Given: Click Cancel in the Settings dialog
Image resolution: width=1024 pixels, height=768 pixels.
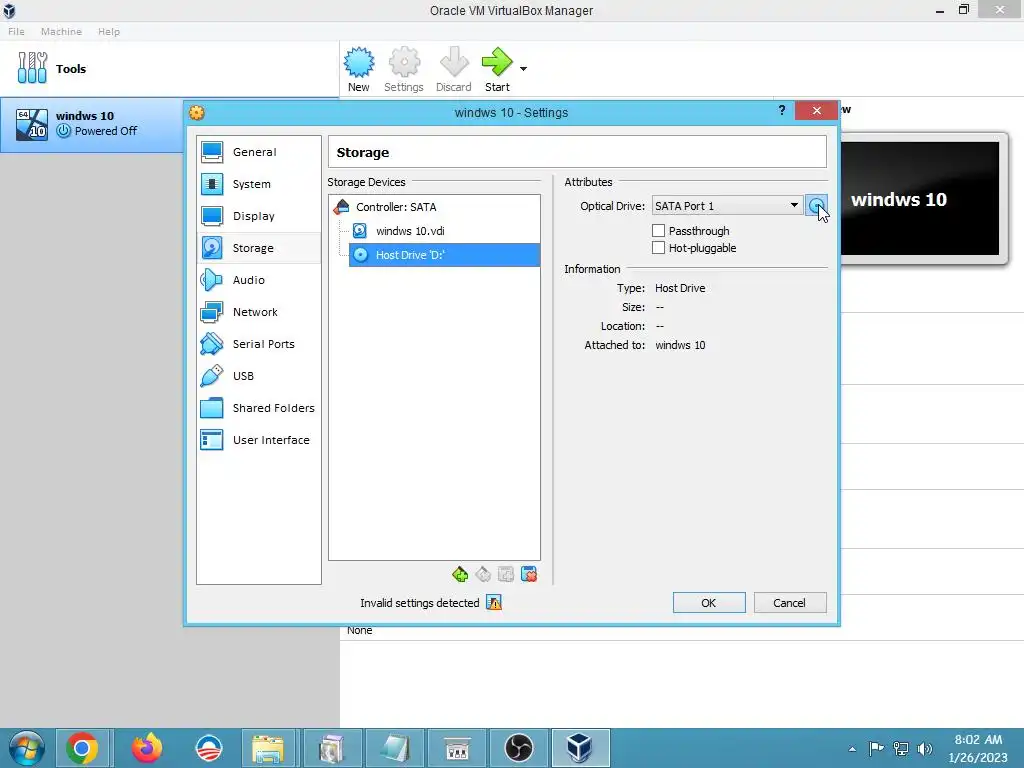Looking at the screenshot, I should (790, 603).
